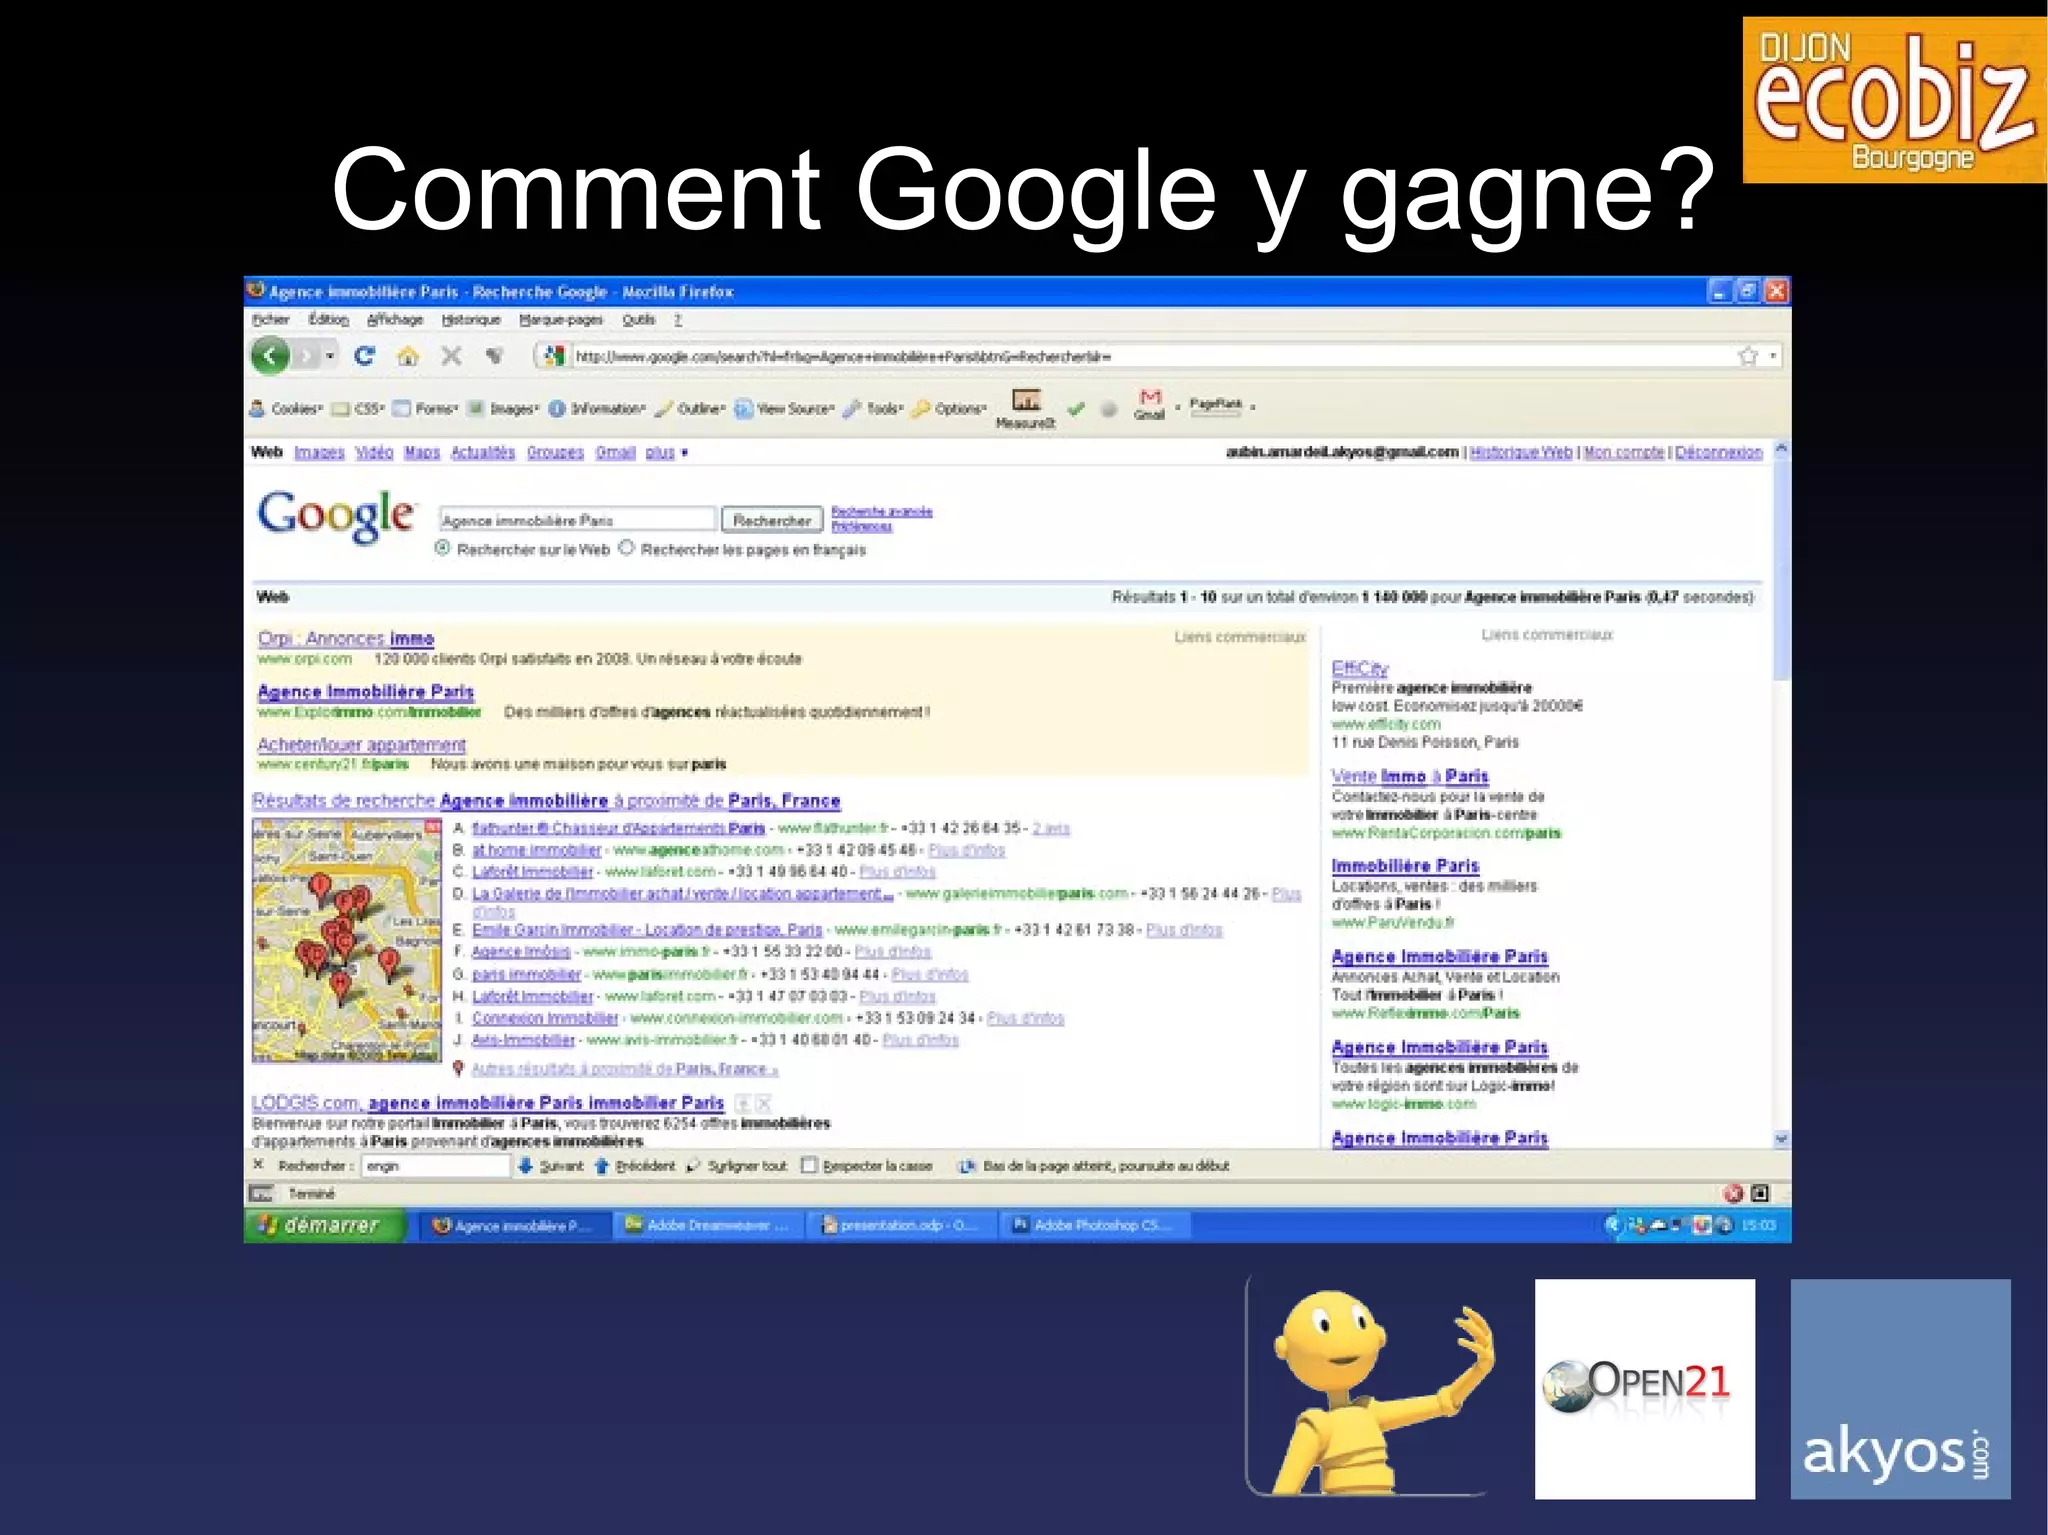This screenshot has height=1535, width=2048.
Task: Open the Marque-pages menu
Action: (x=561, y=320)
